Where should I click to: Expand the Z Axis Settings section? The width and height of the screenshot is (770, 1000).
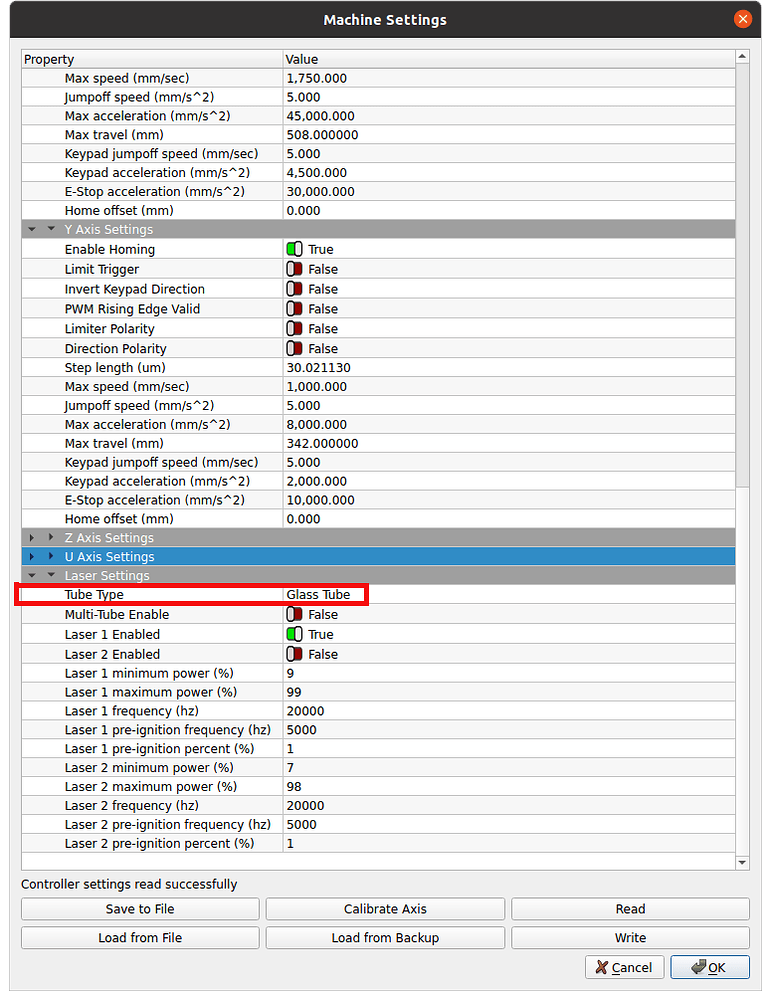coord(51,538)
